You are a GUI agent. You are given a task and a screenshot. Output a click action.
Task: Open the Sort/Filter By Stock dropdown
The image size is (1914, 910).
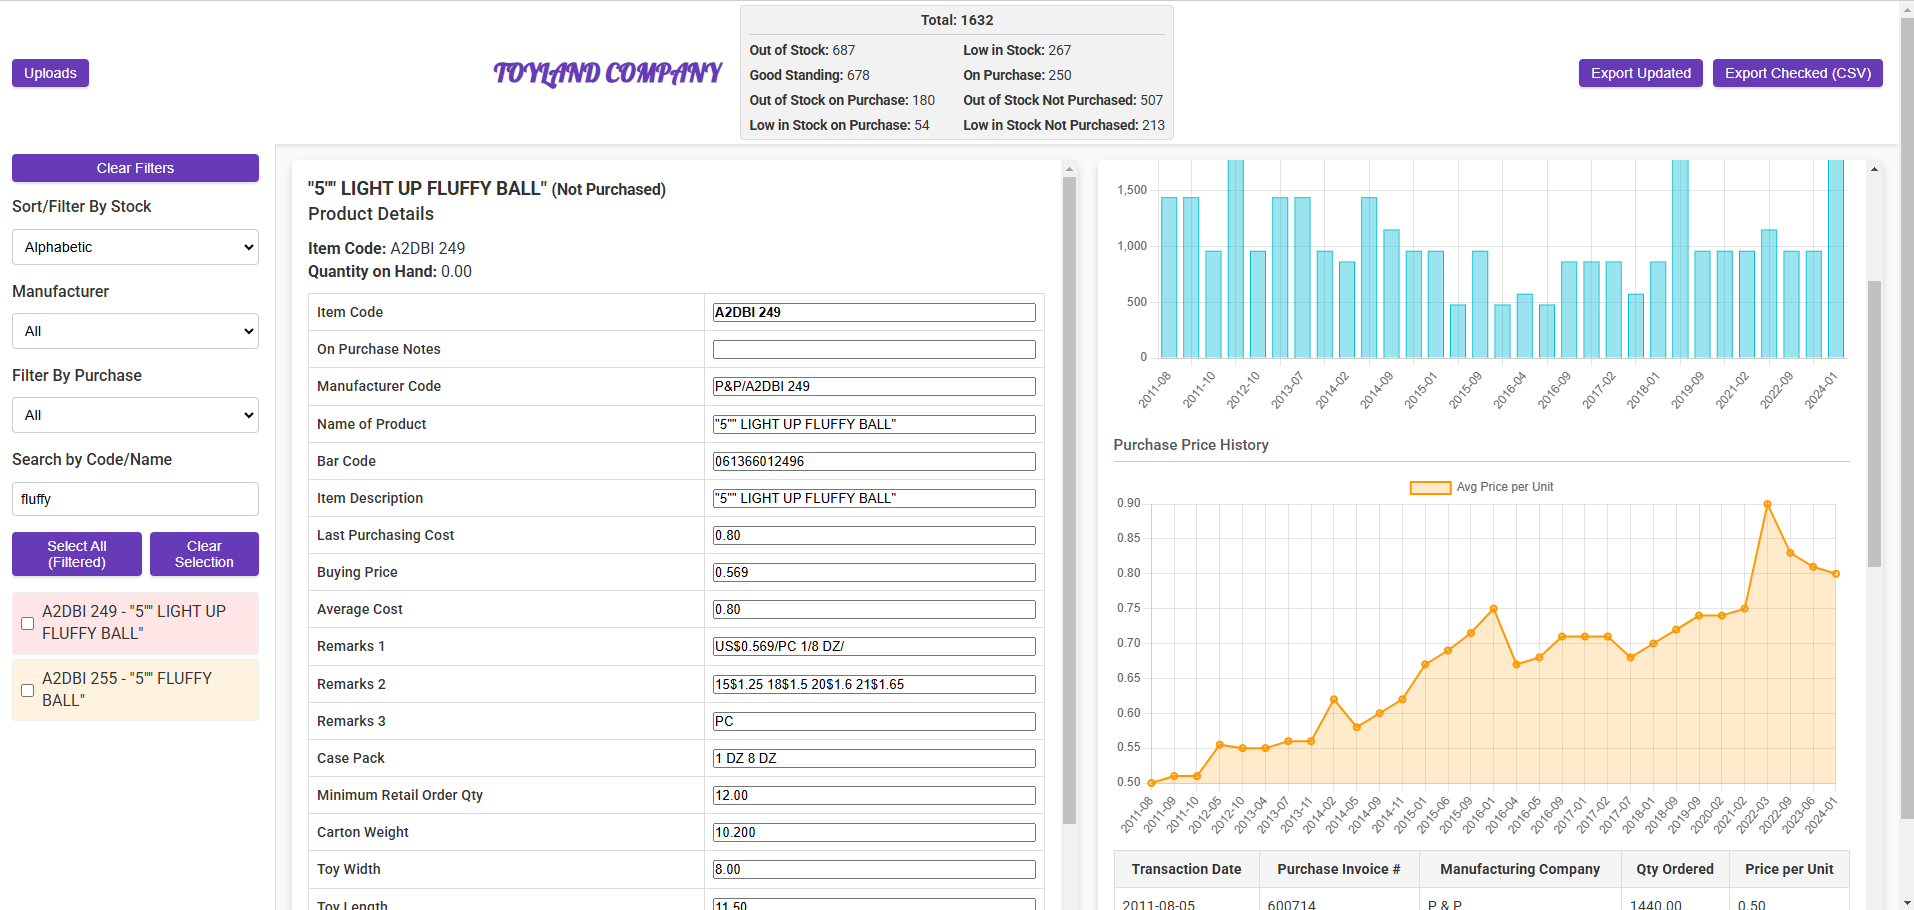point(135,247)
